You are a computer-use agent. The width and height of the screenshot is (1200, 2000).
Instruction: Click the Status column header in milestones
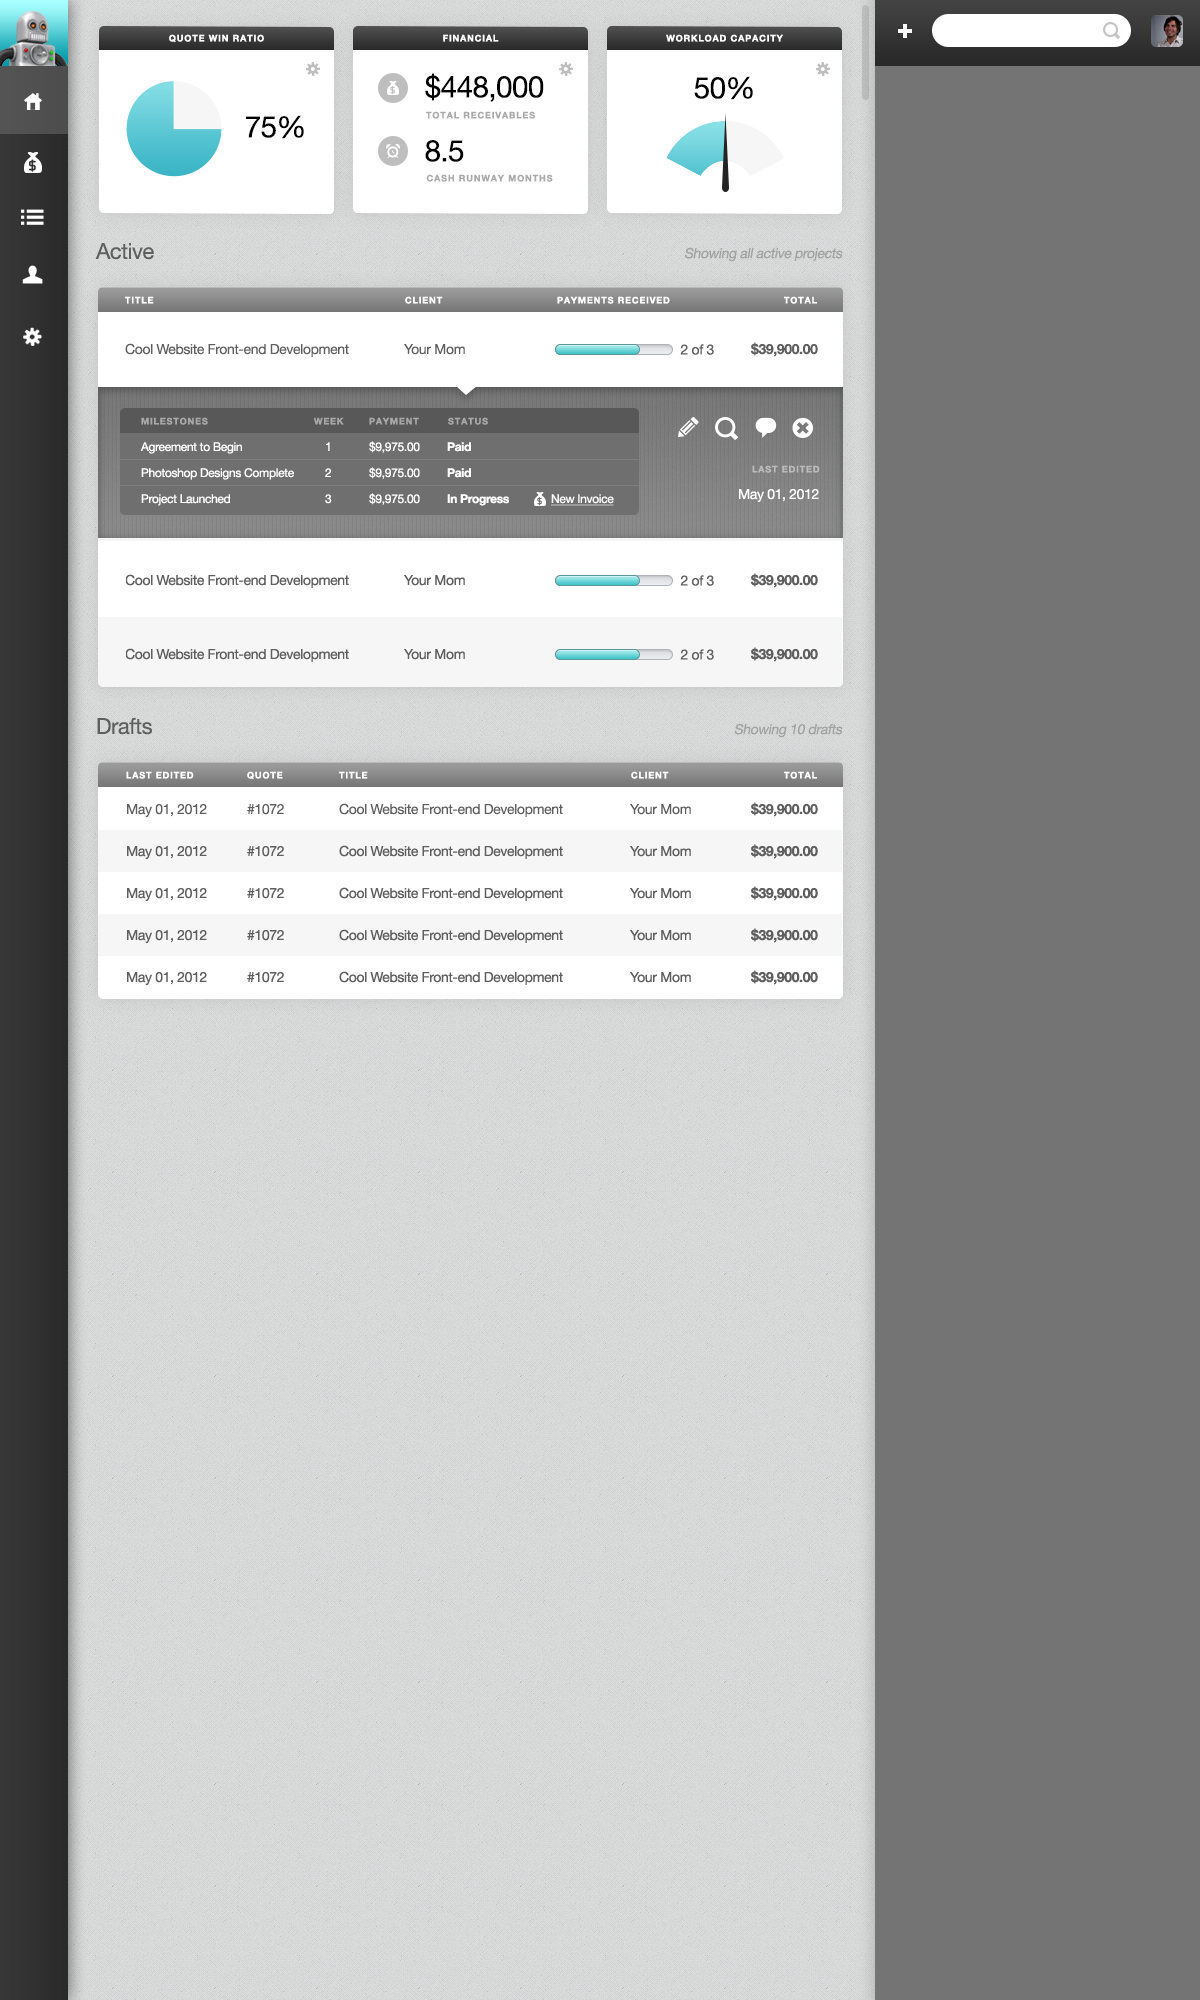(468, 421)
